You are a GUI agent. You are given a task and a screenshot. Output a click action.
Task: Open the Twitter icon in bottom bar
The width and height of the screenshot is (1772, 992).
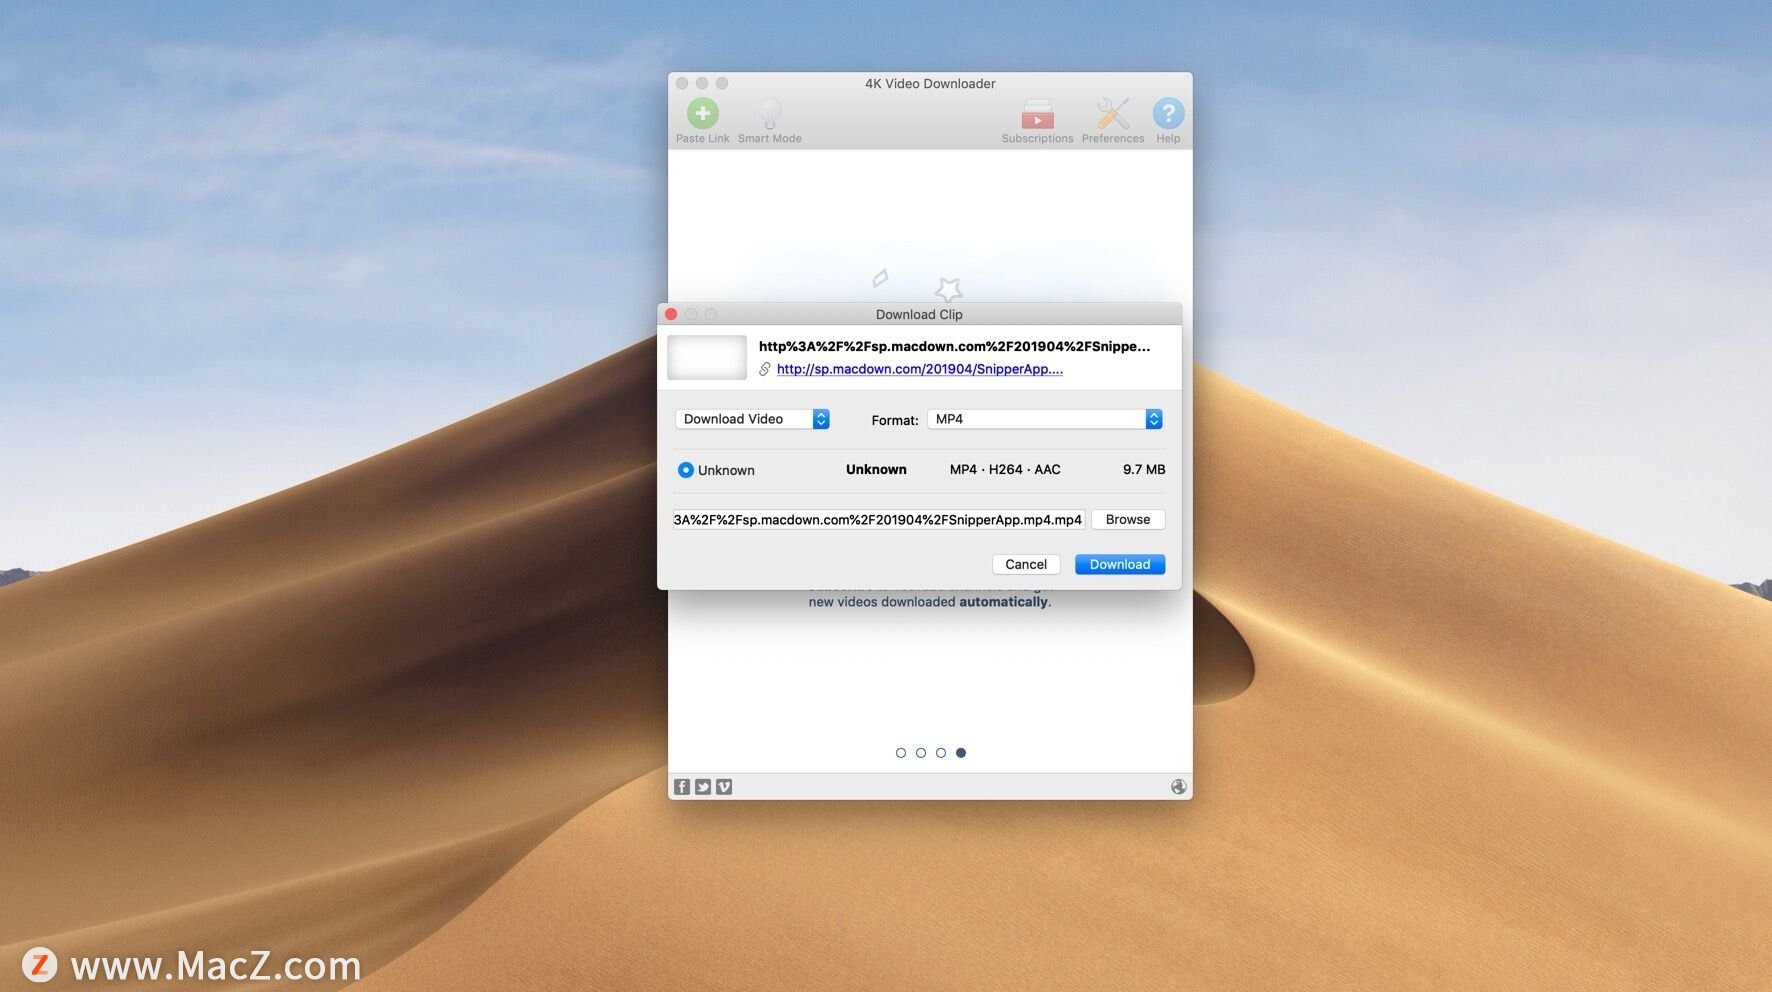click(703, 787)
